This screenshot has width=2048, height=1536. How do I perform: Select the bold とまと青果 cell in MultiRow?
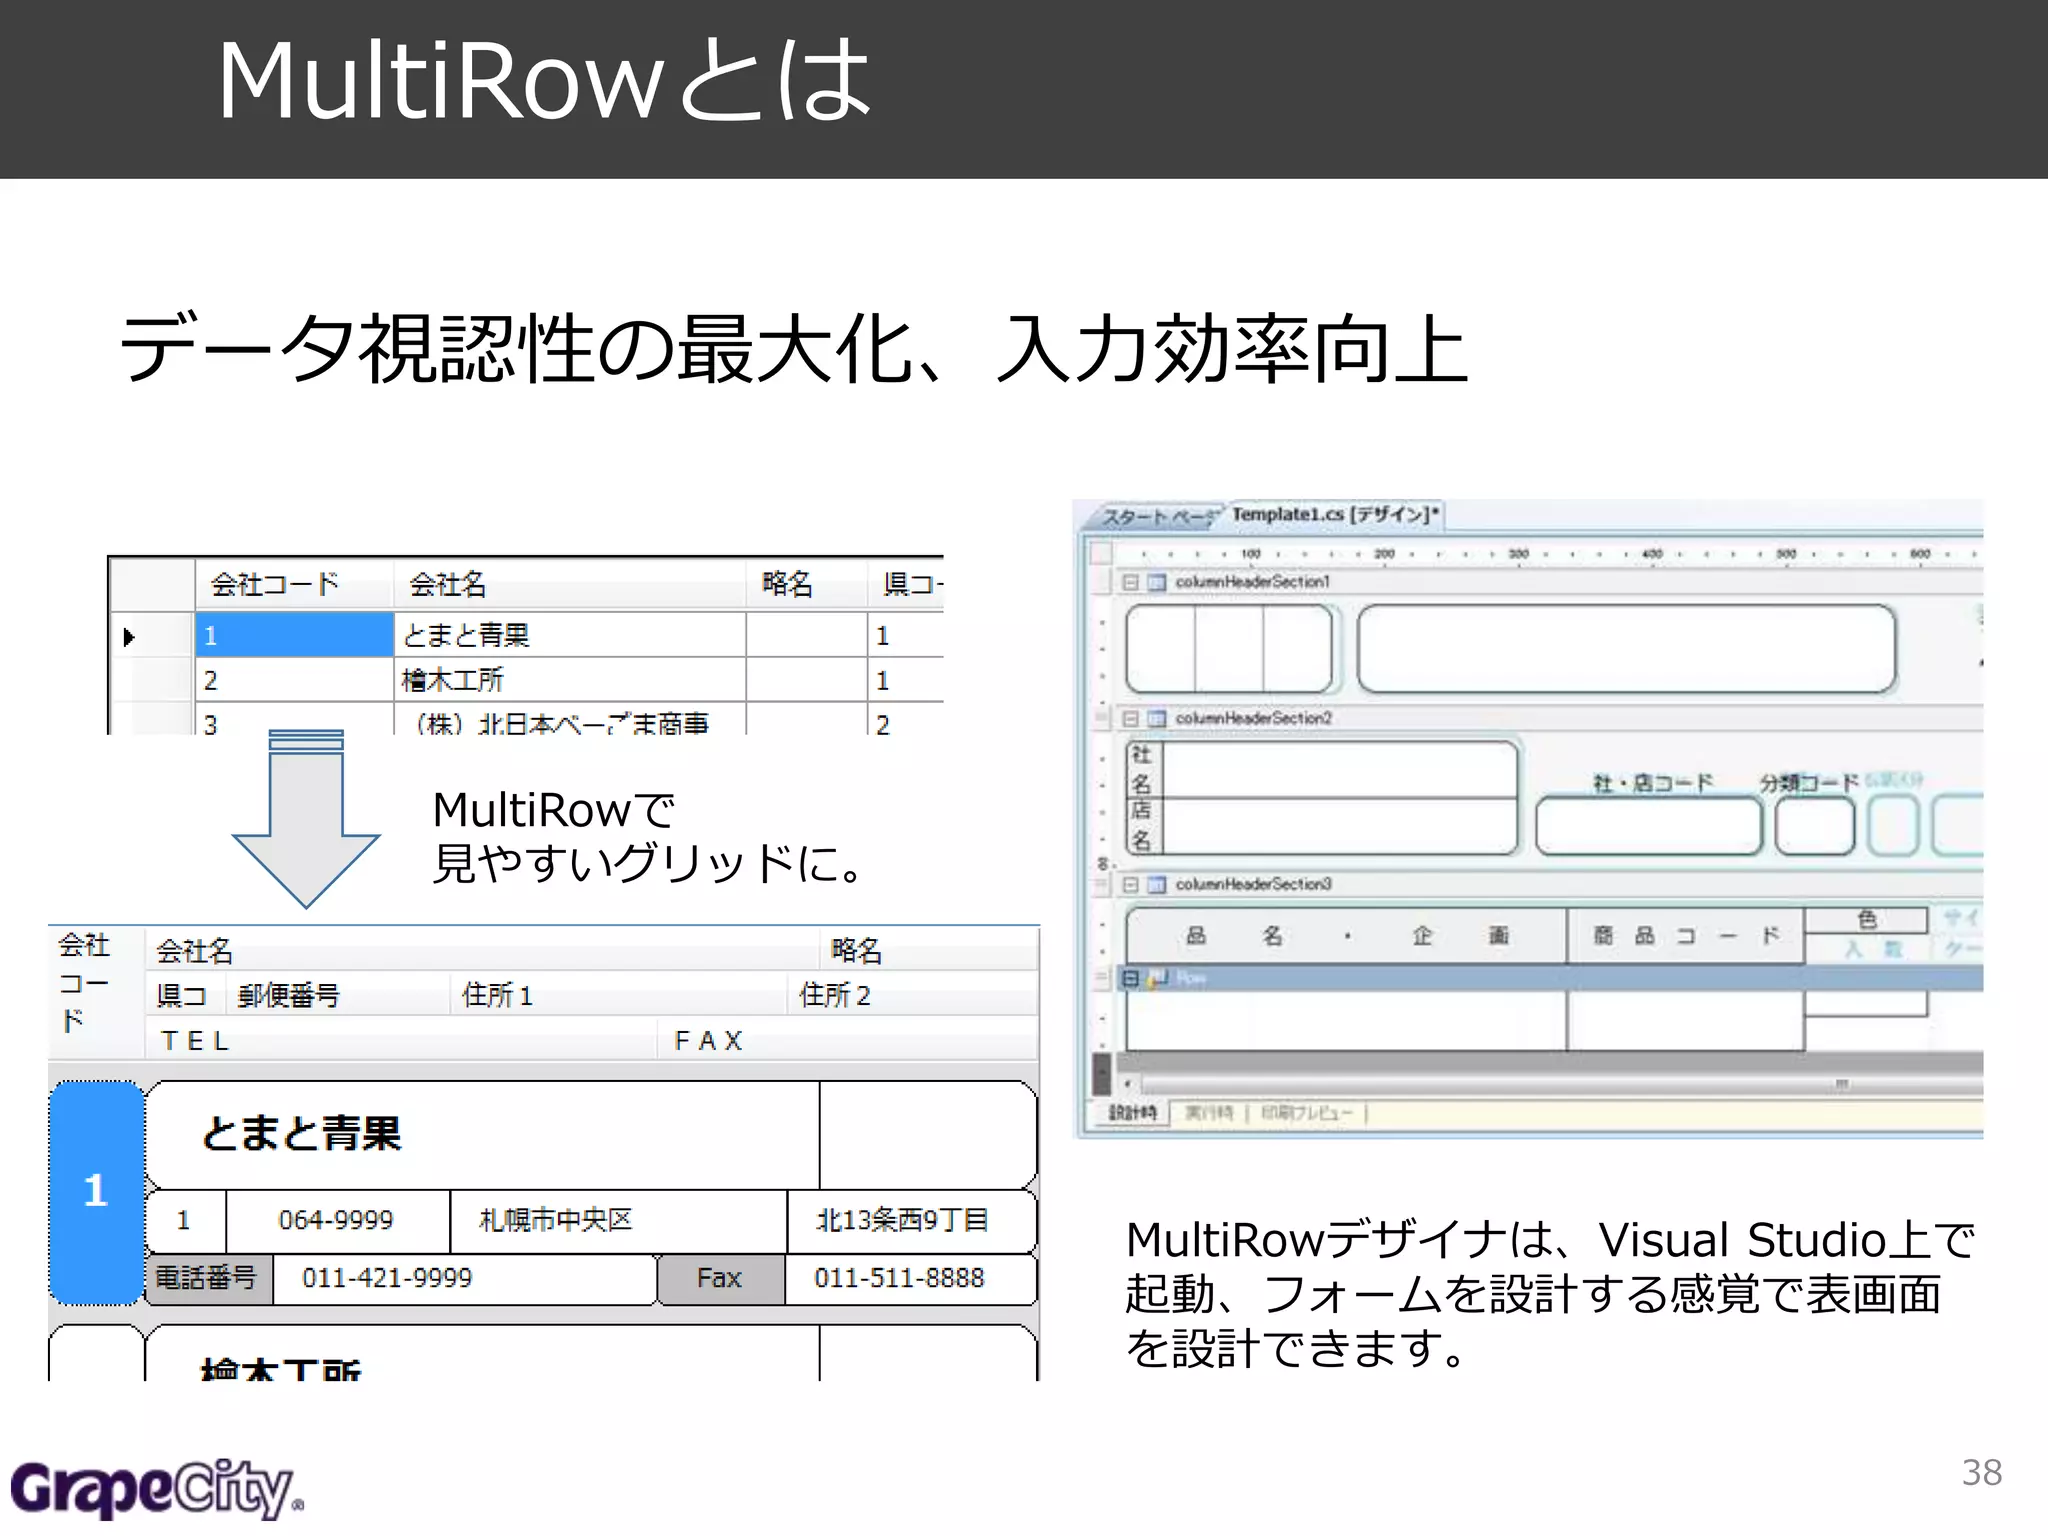(482, 1135)
